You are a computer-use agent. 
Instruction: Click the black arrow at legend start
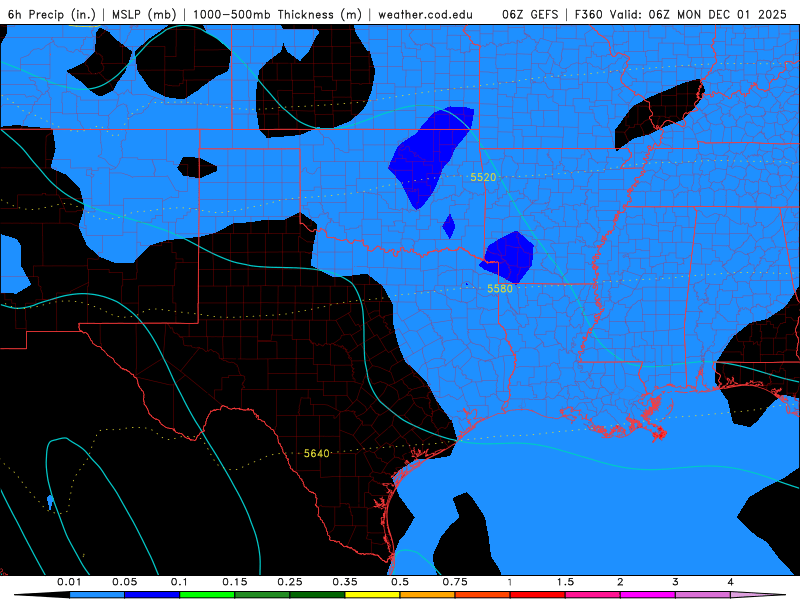(x=42, y=595)
